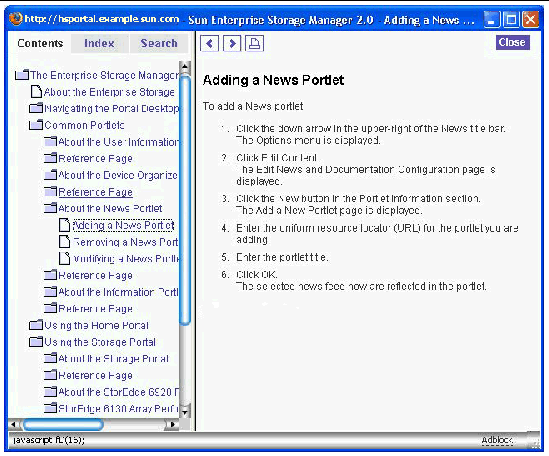Click the purple Close button

512,42
